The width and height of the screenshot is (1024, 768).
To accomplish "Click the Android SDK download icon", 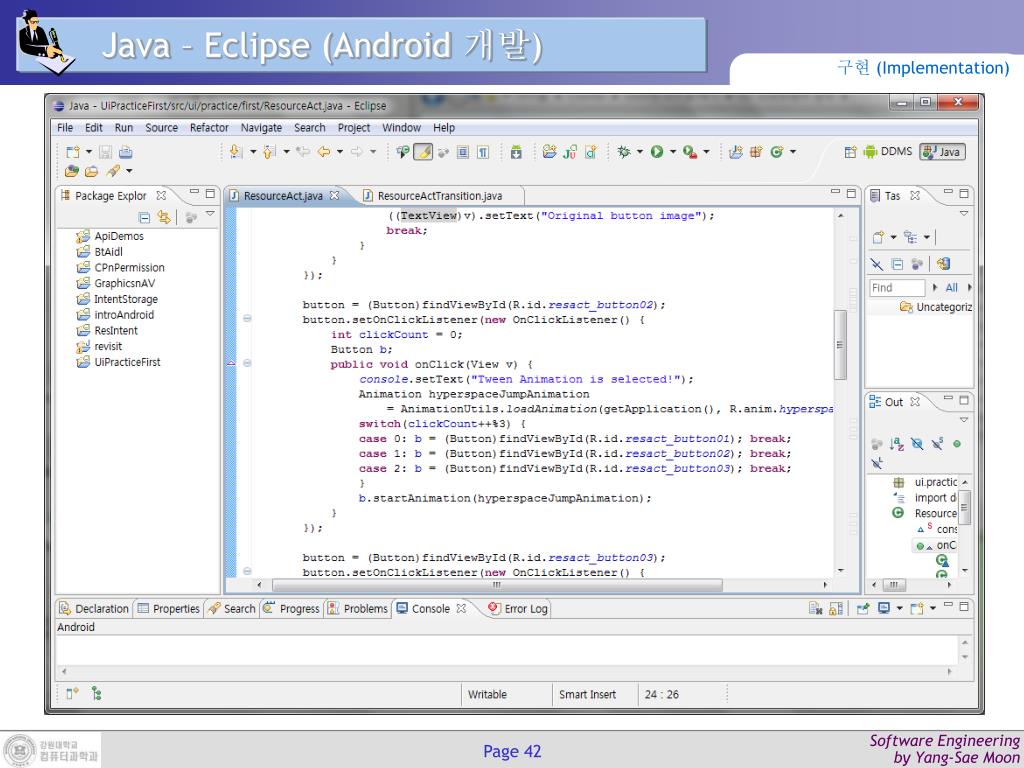I will tap(516, 152).
